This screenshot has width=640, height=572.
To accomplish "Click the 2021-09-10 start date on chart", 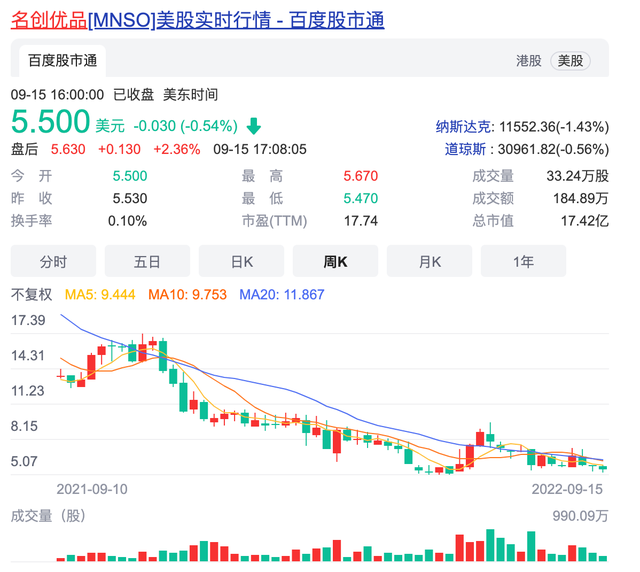I will pos(92,490).
